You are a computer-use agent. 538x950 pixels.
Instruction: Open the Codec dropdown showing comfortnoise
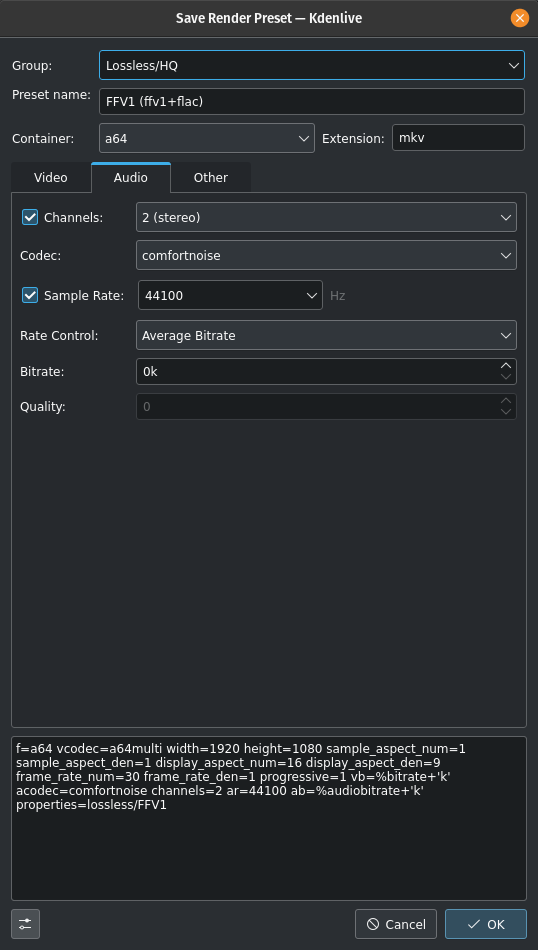click(327, 255)
